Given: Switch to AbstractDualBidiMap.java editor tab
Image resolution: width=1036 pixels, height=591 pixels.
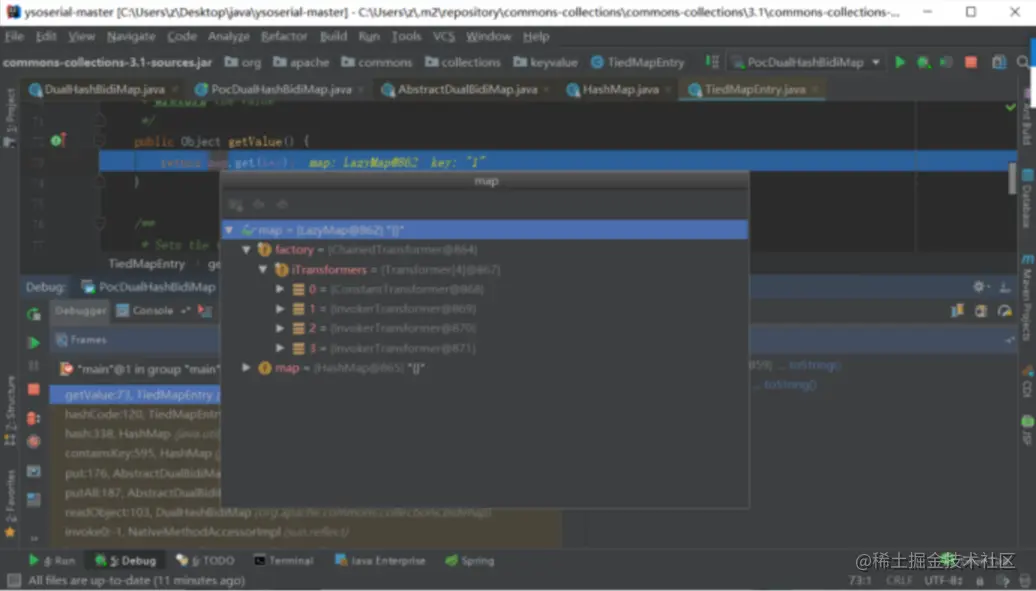Looking at the screenshot, I should (x=466, y=89).
